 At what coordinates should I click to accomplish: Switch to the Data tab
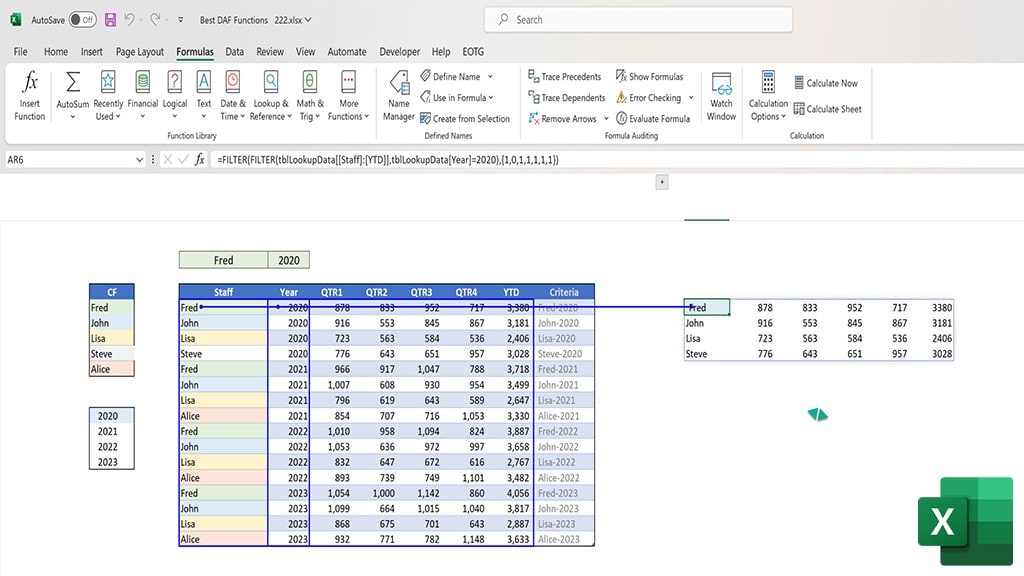pos(234,52)
